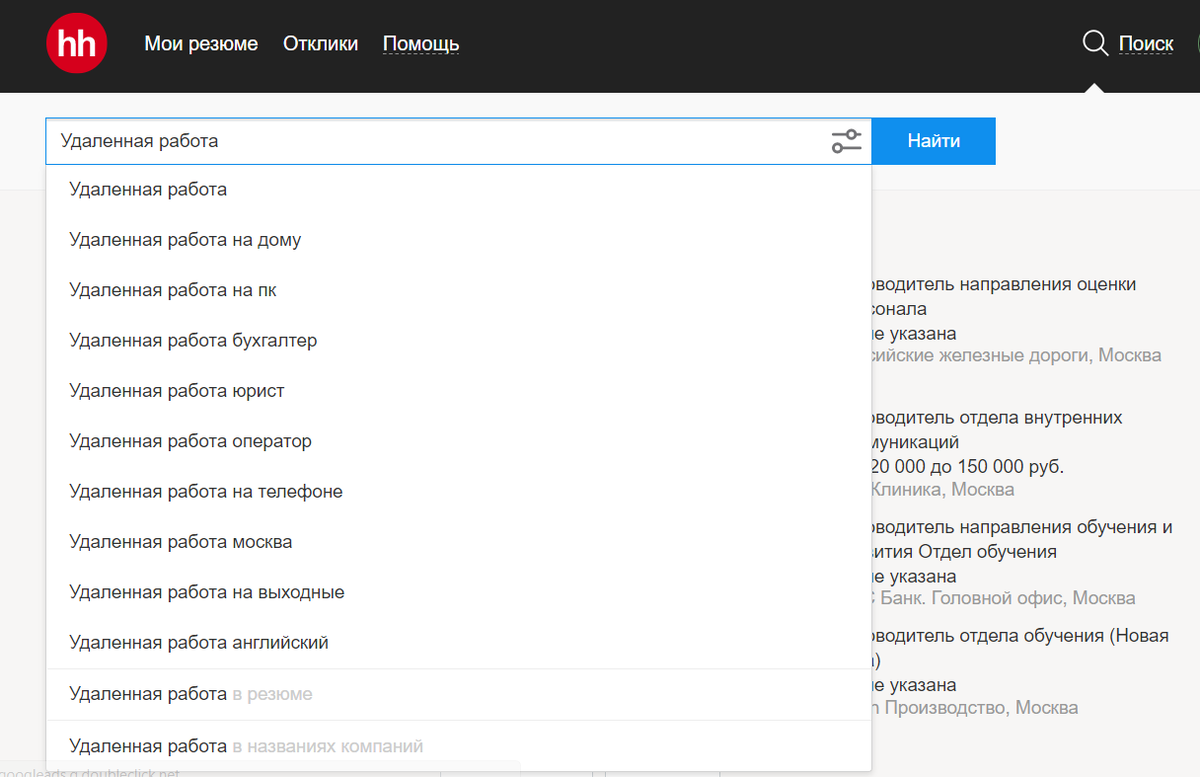Select suggestion Удаленная работа на телефоне
The image size is (1200, 777).
pyautogui.click(x=458, y=491)
